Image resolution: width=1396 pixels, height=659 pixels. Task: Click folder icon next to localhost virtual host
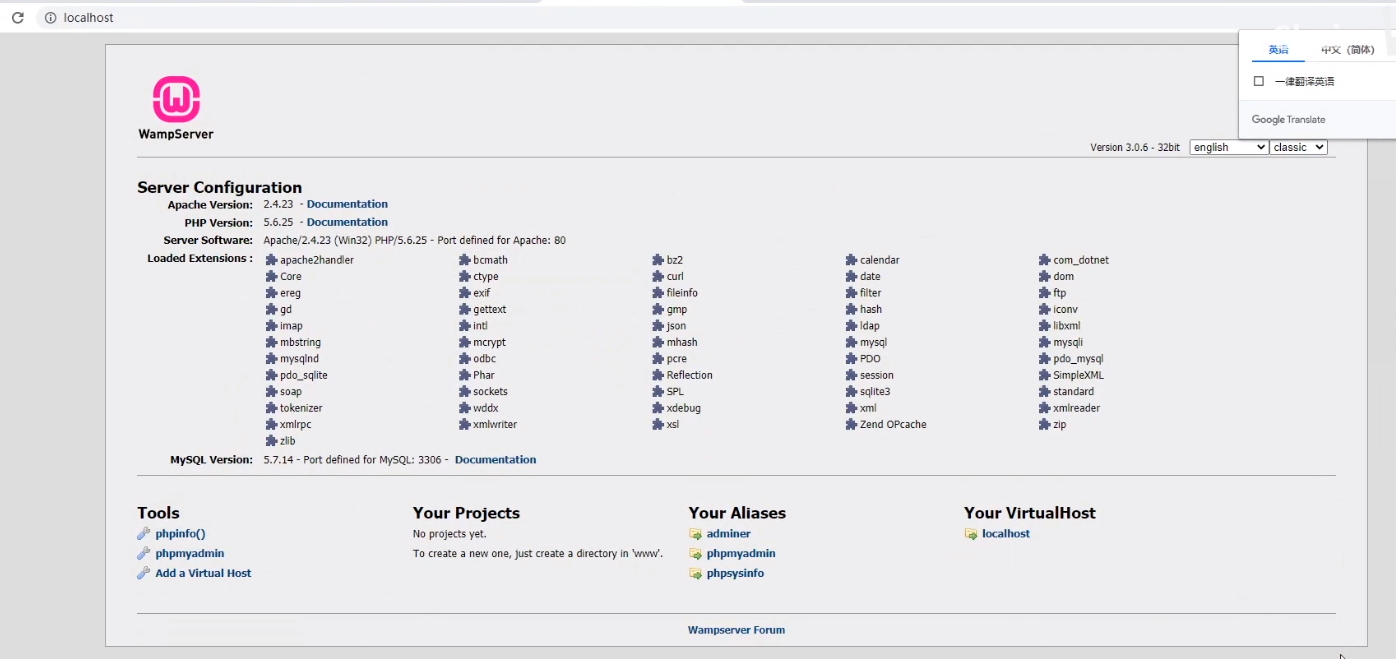[x=971, y=534]
